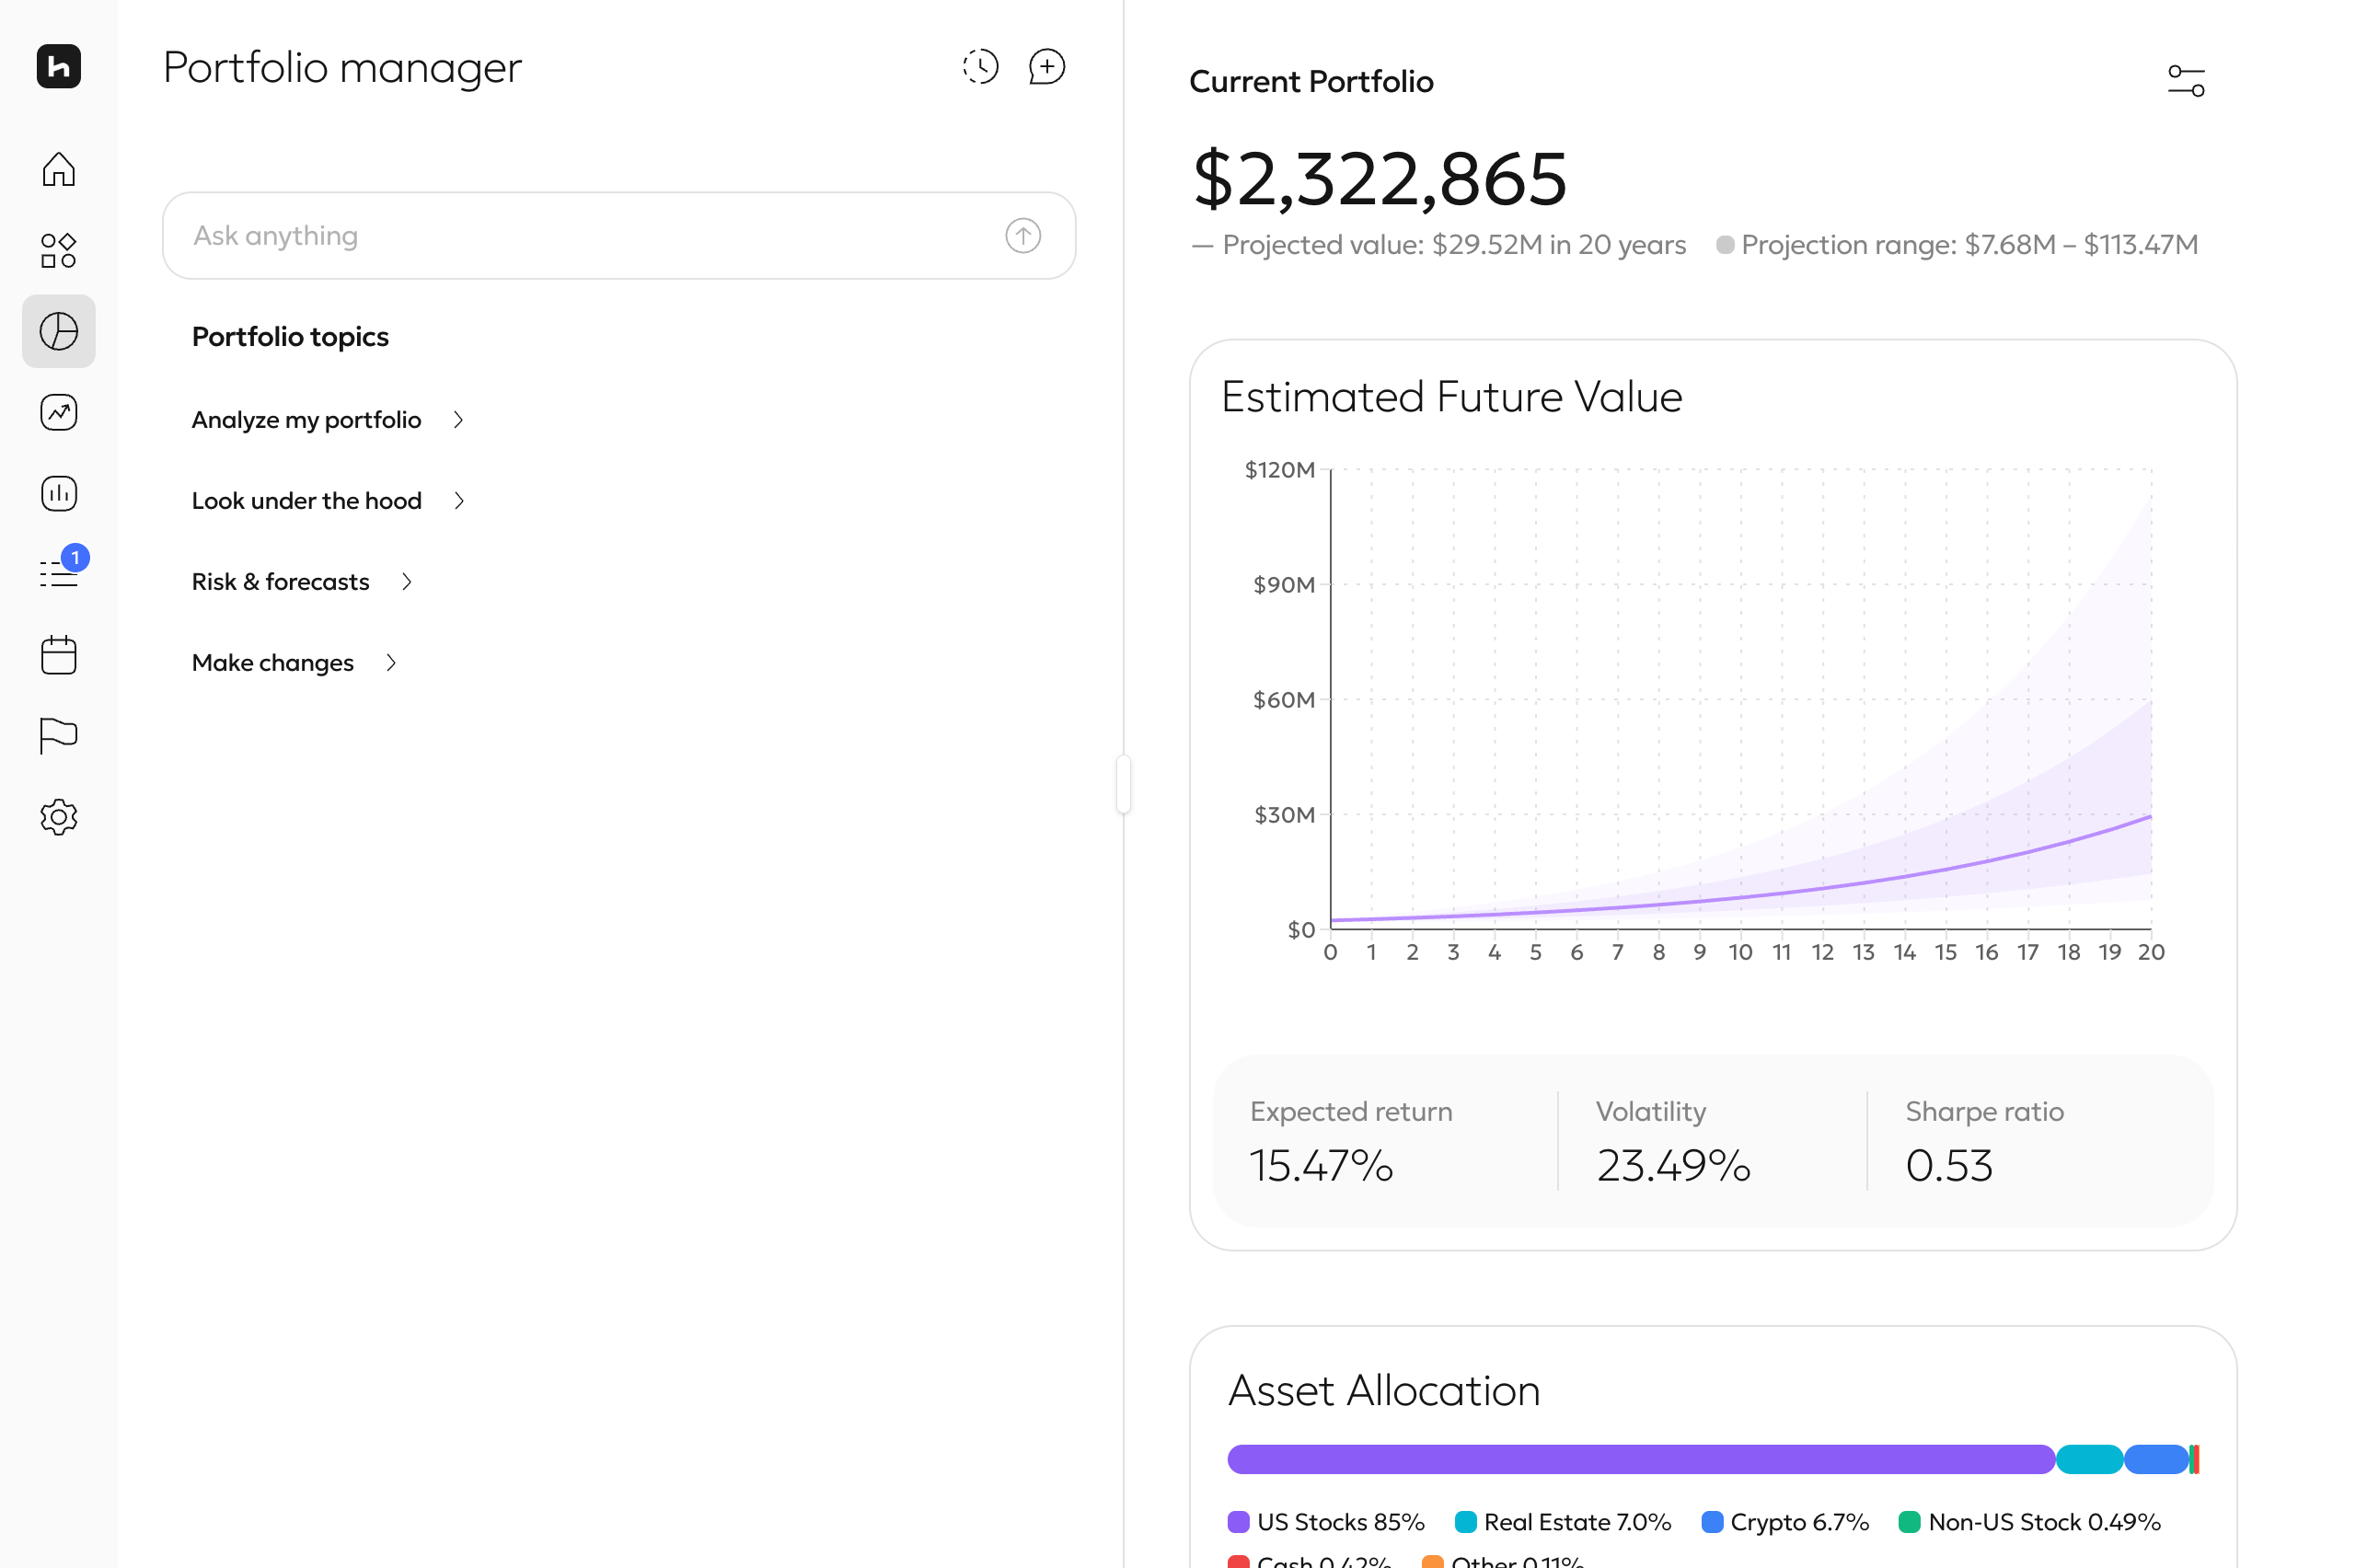This screenshot has height=1568, width=2356.
Task: Open the trending chart icon in sidebar
Action: tap(58, 412)
